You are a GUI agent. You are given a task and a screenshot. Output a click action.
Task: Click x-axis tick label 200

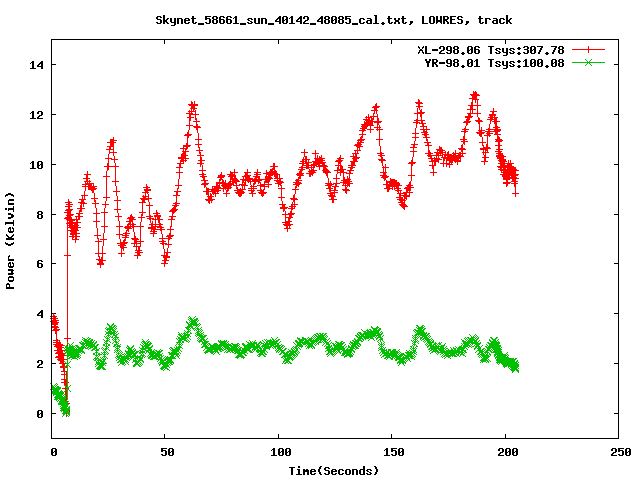click(508, 452)
